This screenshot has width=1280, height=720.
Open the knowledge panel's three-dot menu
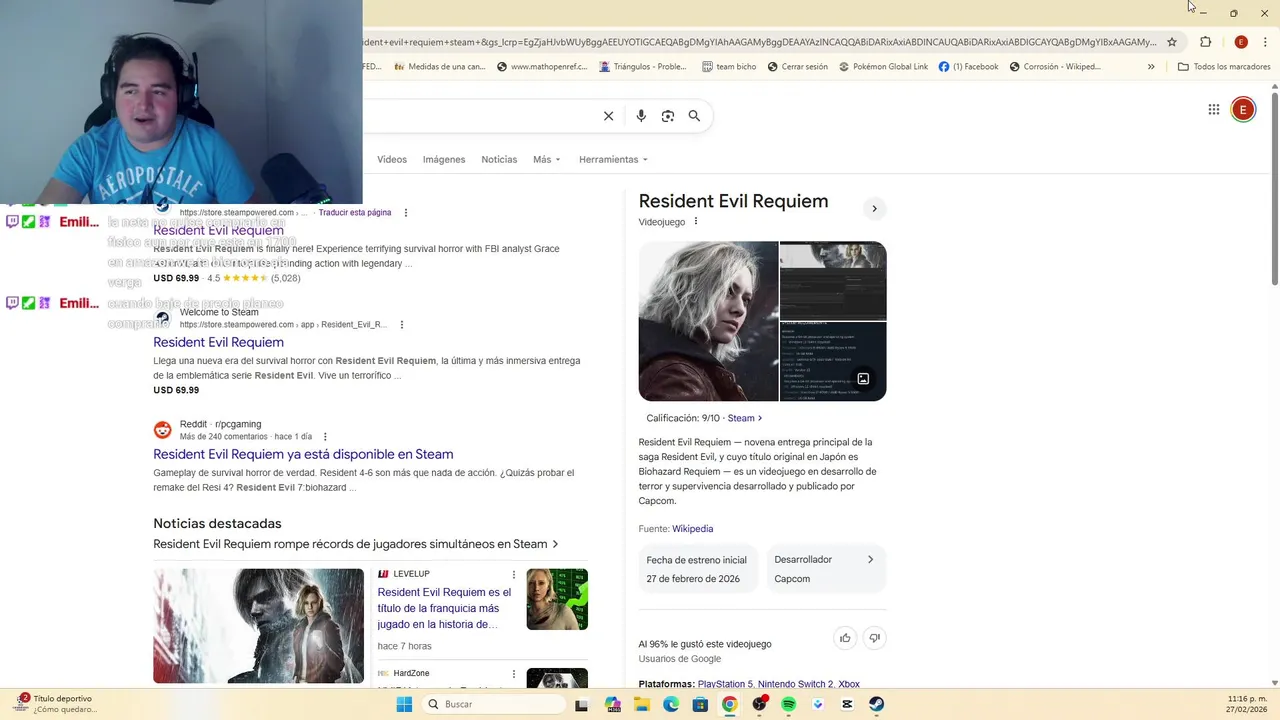coord(696,222)
